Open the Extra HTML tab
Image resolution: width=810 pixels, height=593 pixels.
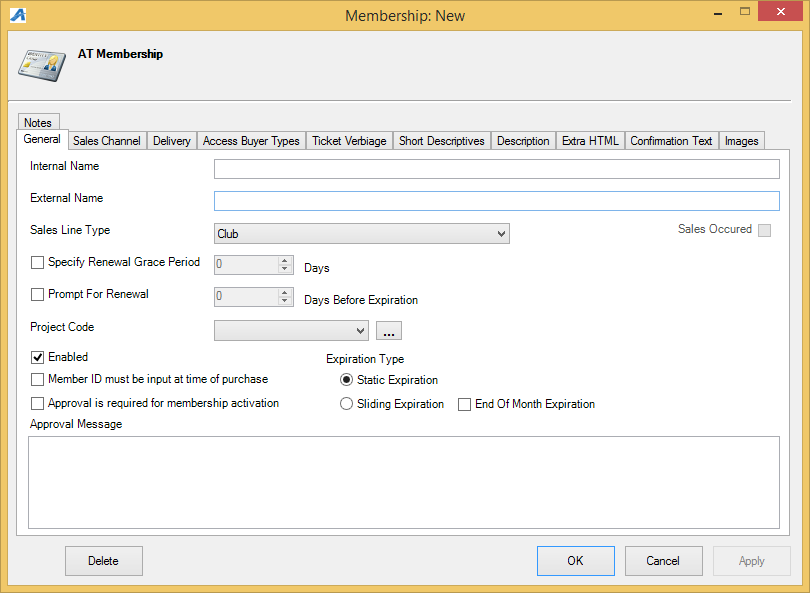point(590,141)
